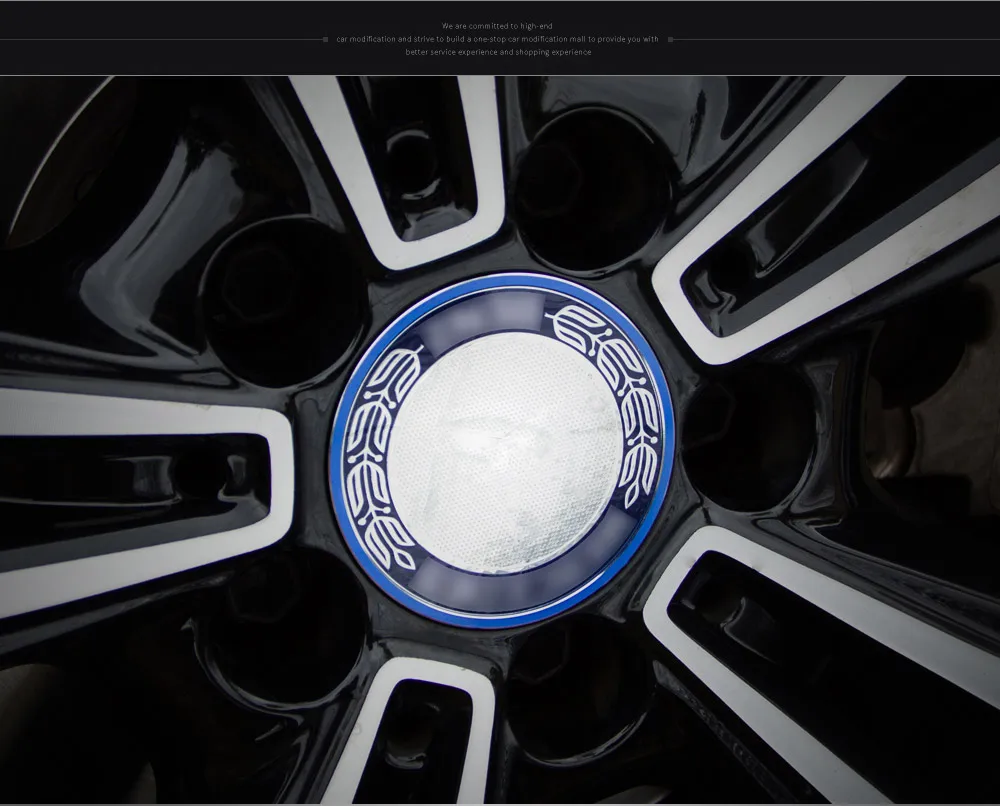Viewport: 1000px width, 806px height.
Task: Click the text line 'We are committed to high-end'
Action: tap(497, 26)
